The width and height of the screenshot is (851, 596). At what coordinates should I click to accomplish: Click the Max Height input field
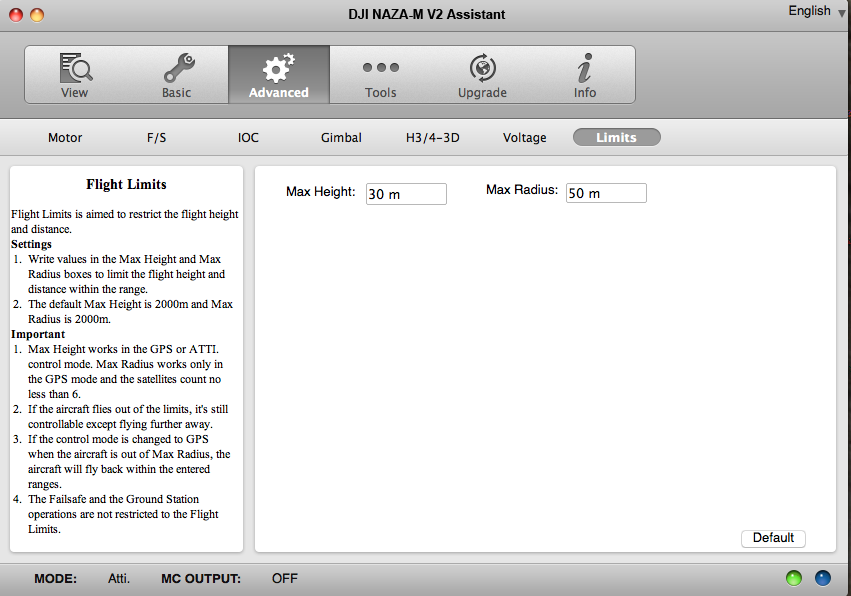point(406,194)
